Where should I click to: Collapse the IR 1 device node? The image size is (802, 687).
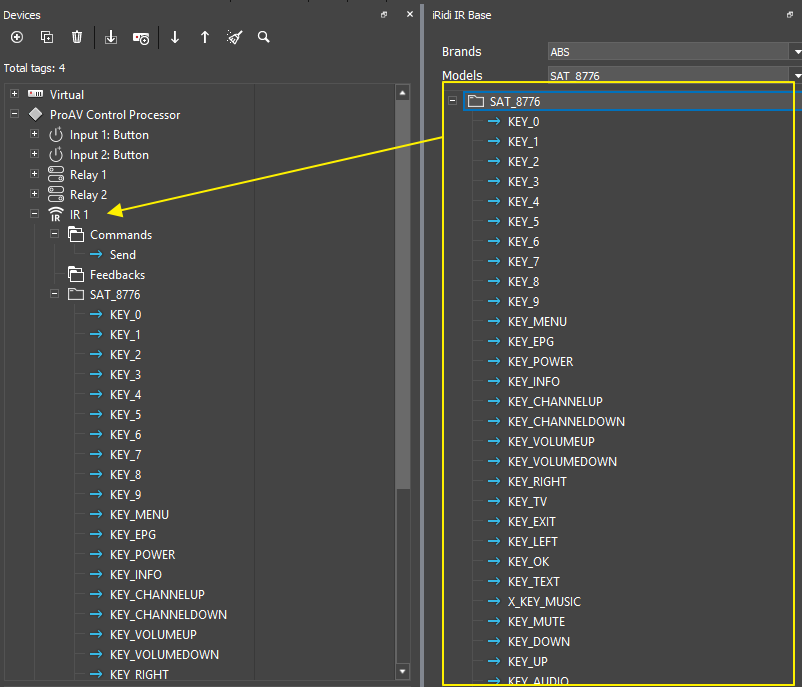point(33,214)
